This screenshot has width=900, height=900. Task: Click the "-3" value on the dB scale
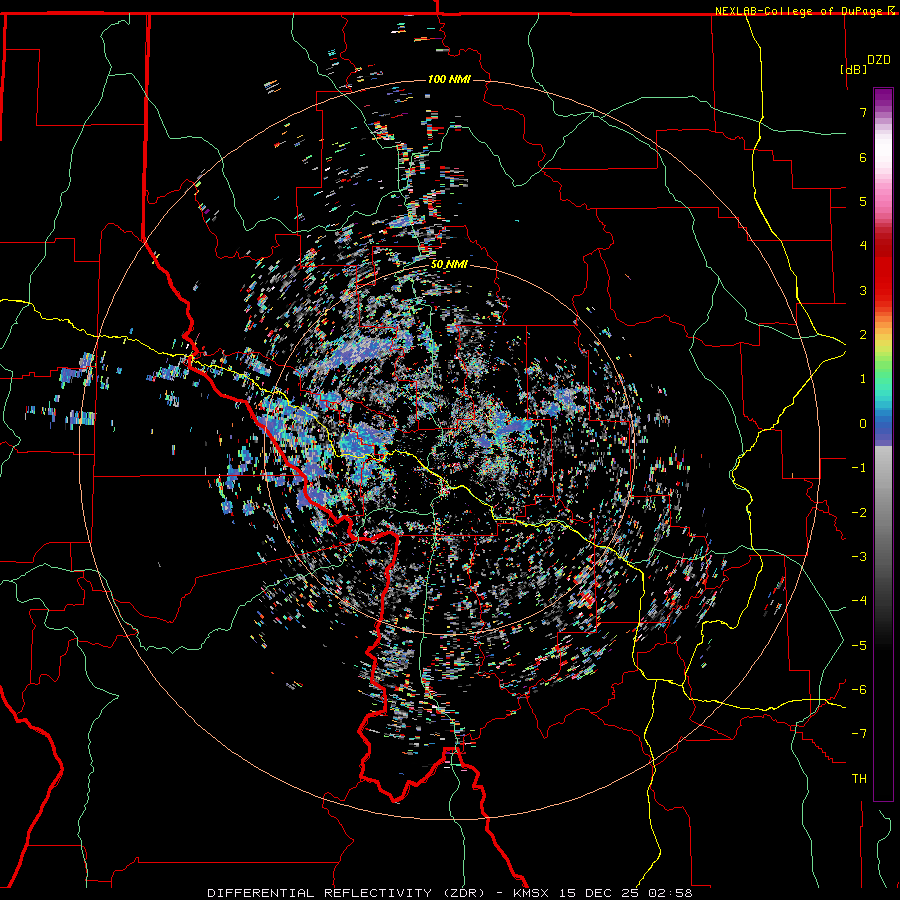click(859, 557)
